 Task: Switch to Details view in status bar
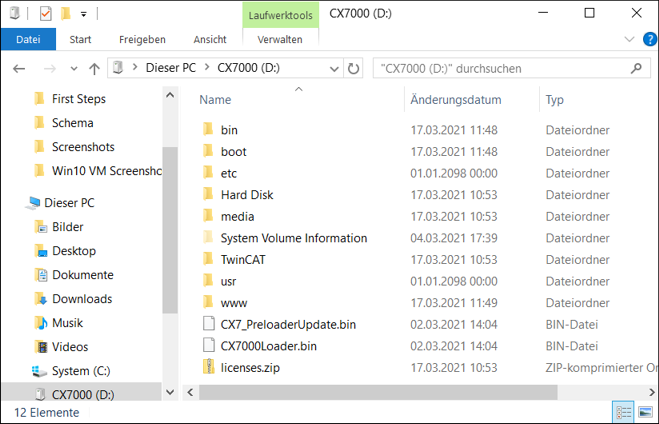(624, 413)
